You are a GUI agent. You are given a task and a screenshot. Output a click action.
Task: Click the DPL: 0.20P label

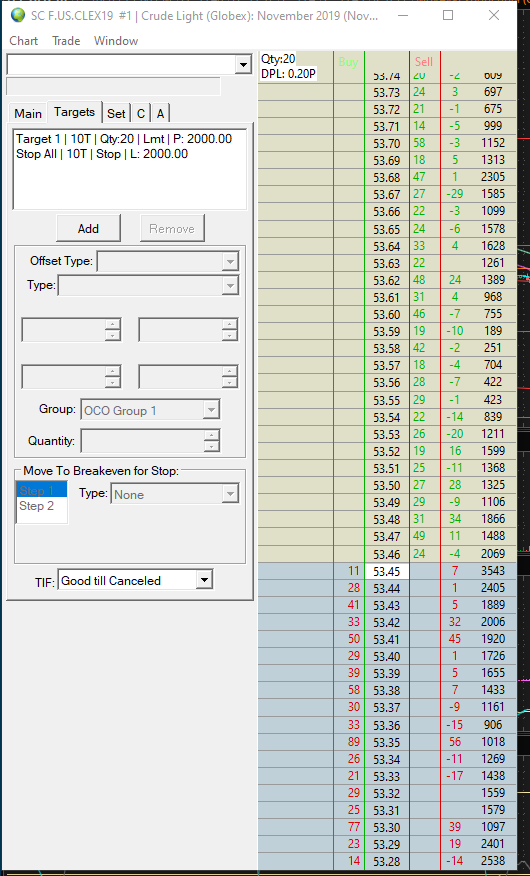(x=289, y=74)
